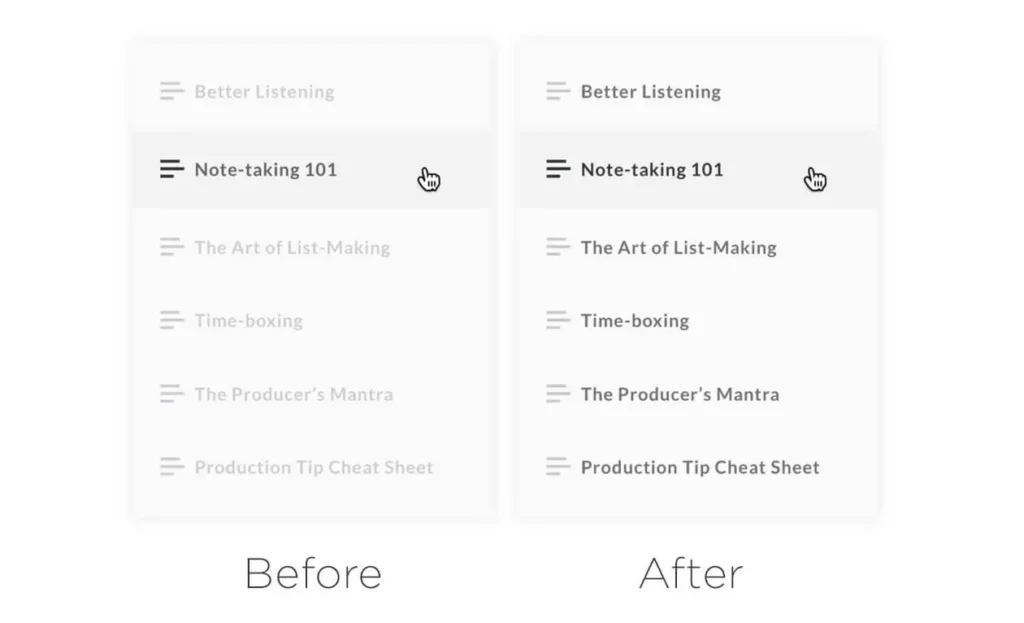Viewport: 1024px width, 623px height.
Task: Click list icon beside Better Listening in Before panel
Action: click(x=172, y=92)
